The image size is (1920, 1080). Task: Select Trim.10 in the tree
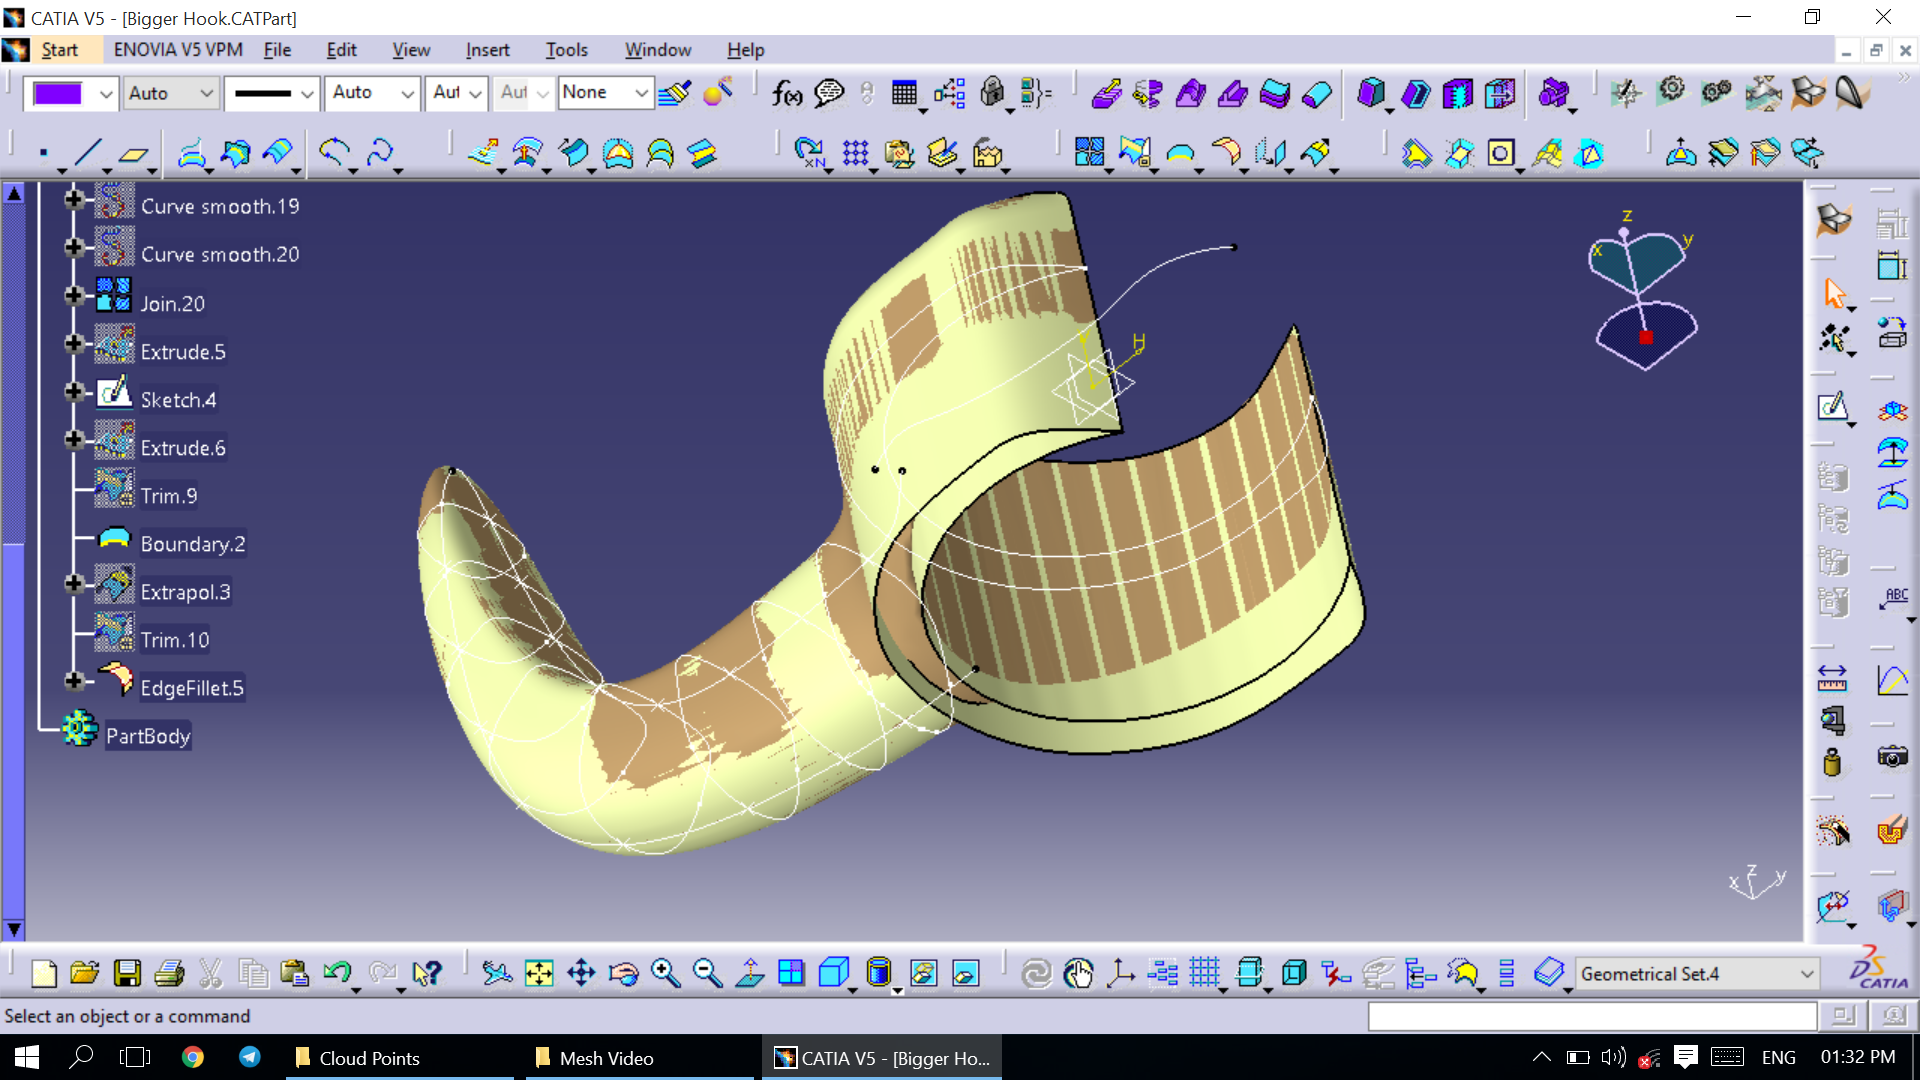tap(175, 640)
